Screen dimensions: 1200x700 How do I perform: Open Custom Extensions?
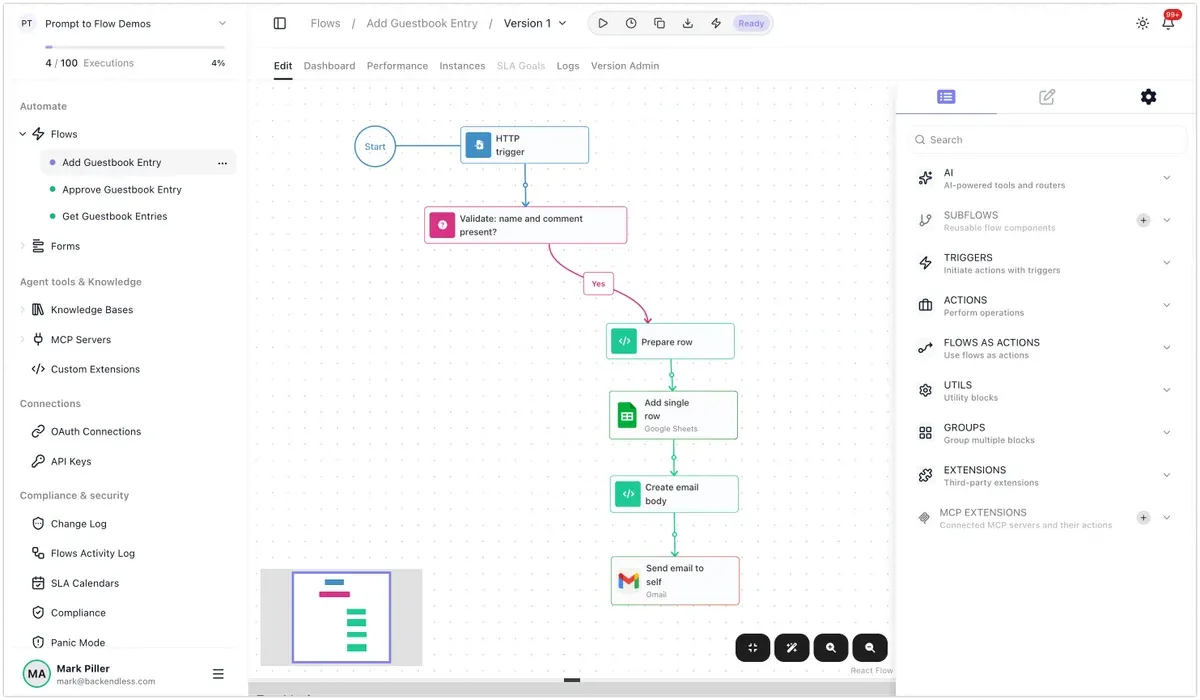click(95, 369)
